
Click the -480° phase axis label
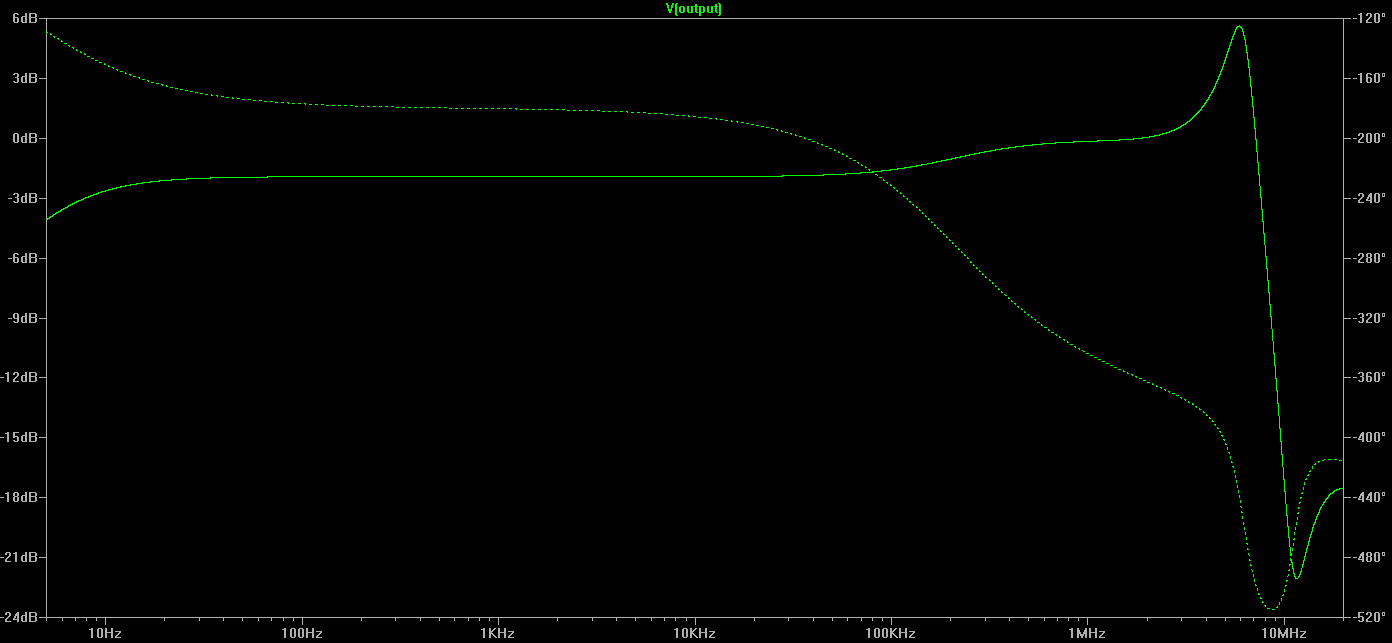coord(1367,557)
